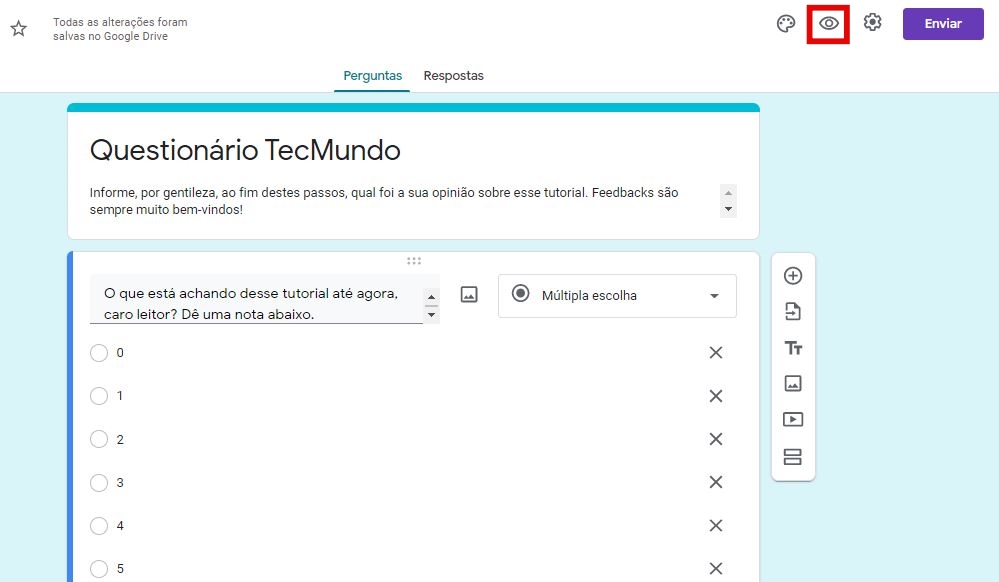Open form settings gear

click(872, 22)
